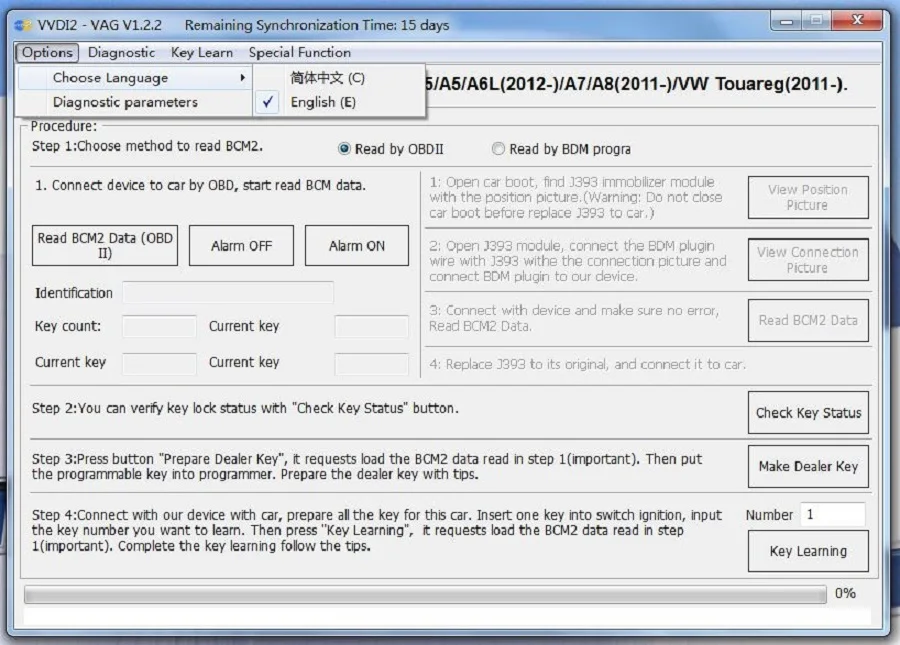Click the Make Dealer Key button
The height and width of the screenshot is (645, 900).
pyautogui.click(x=808, y=467)
